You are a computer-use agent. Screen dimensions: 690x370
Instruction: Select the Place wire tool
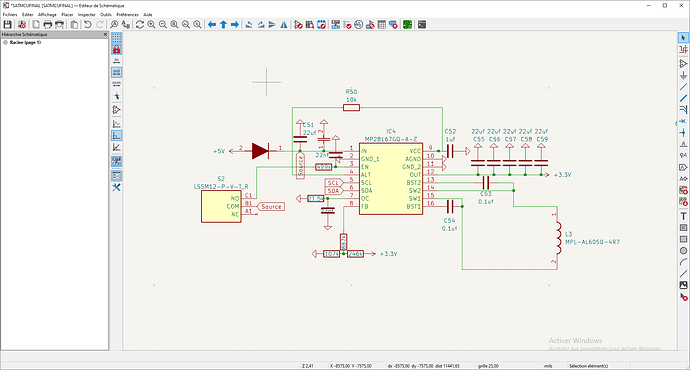(x=683, y=87)
